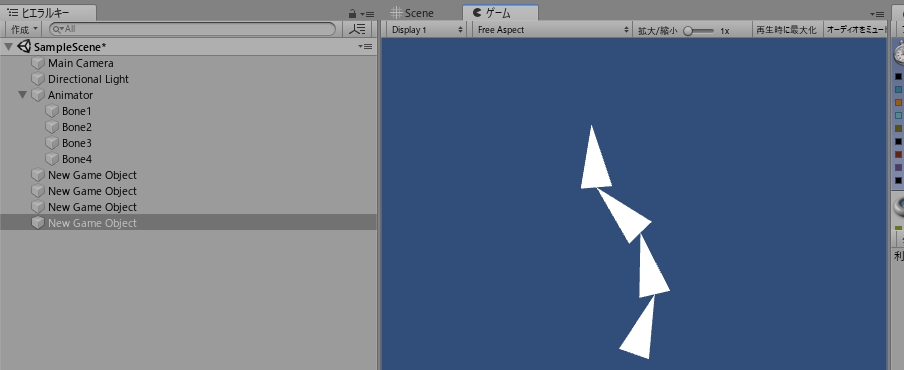Image resolution: width=904 pixels, height=370 pixels.
Task: Click the cube icon of Bone2
Action: pyautogui.click(x=52, y=127)
